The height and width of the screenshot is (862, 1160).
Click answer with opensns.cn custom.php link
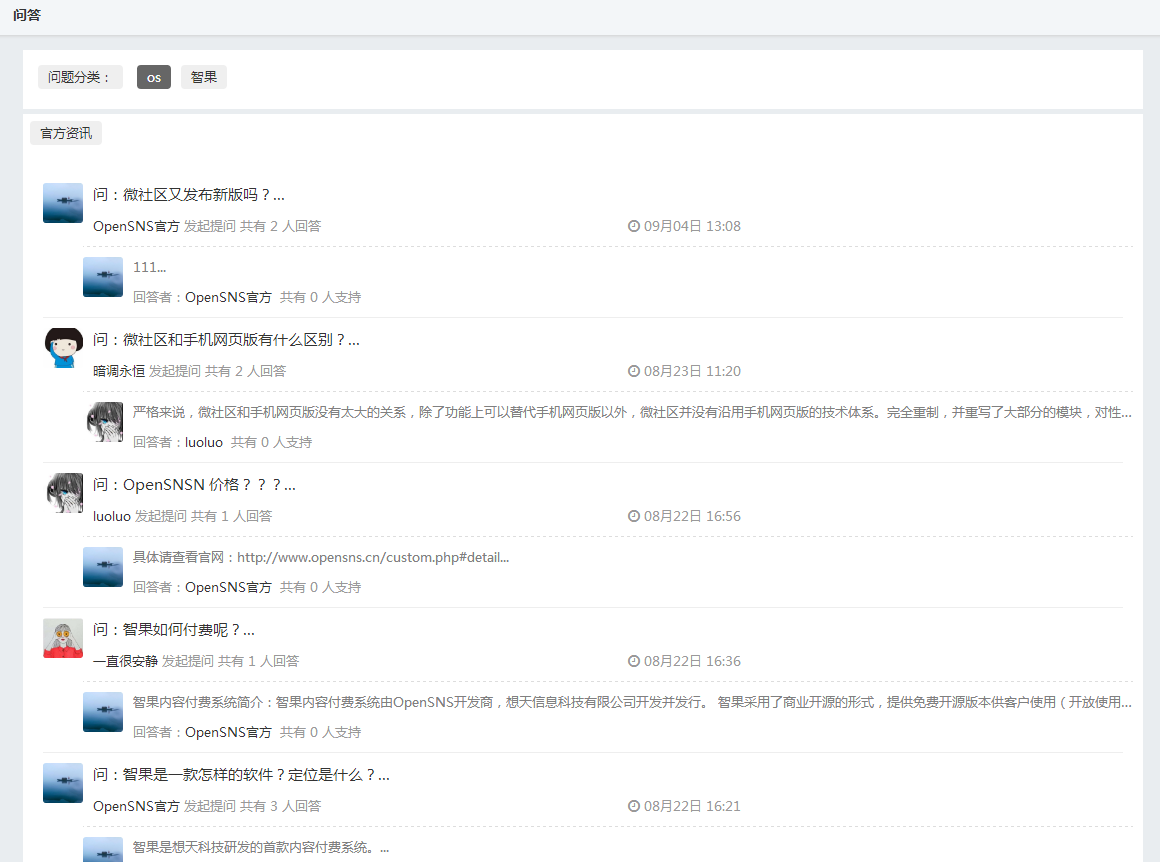[x=320, y=557]
